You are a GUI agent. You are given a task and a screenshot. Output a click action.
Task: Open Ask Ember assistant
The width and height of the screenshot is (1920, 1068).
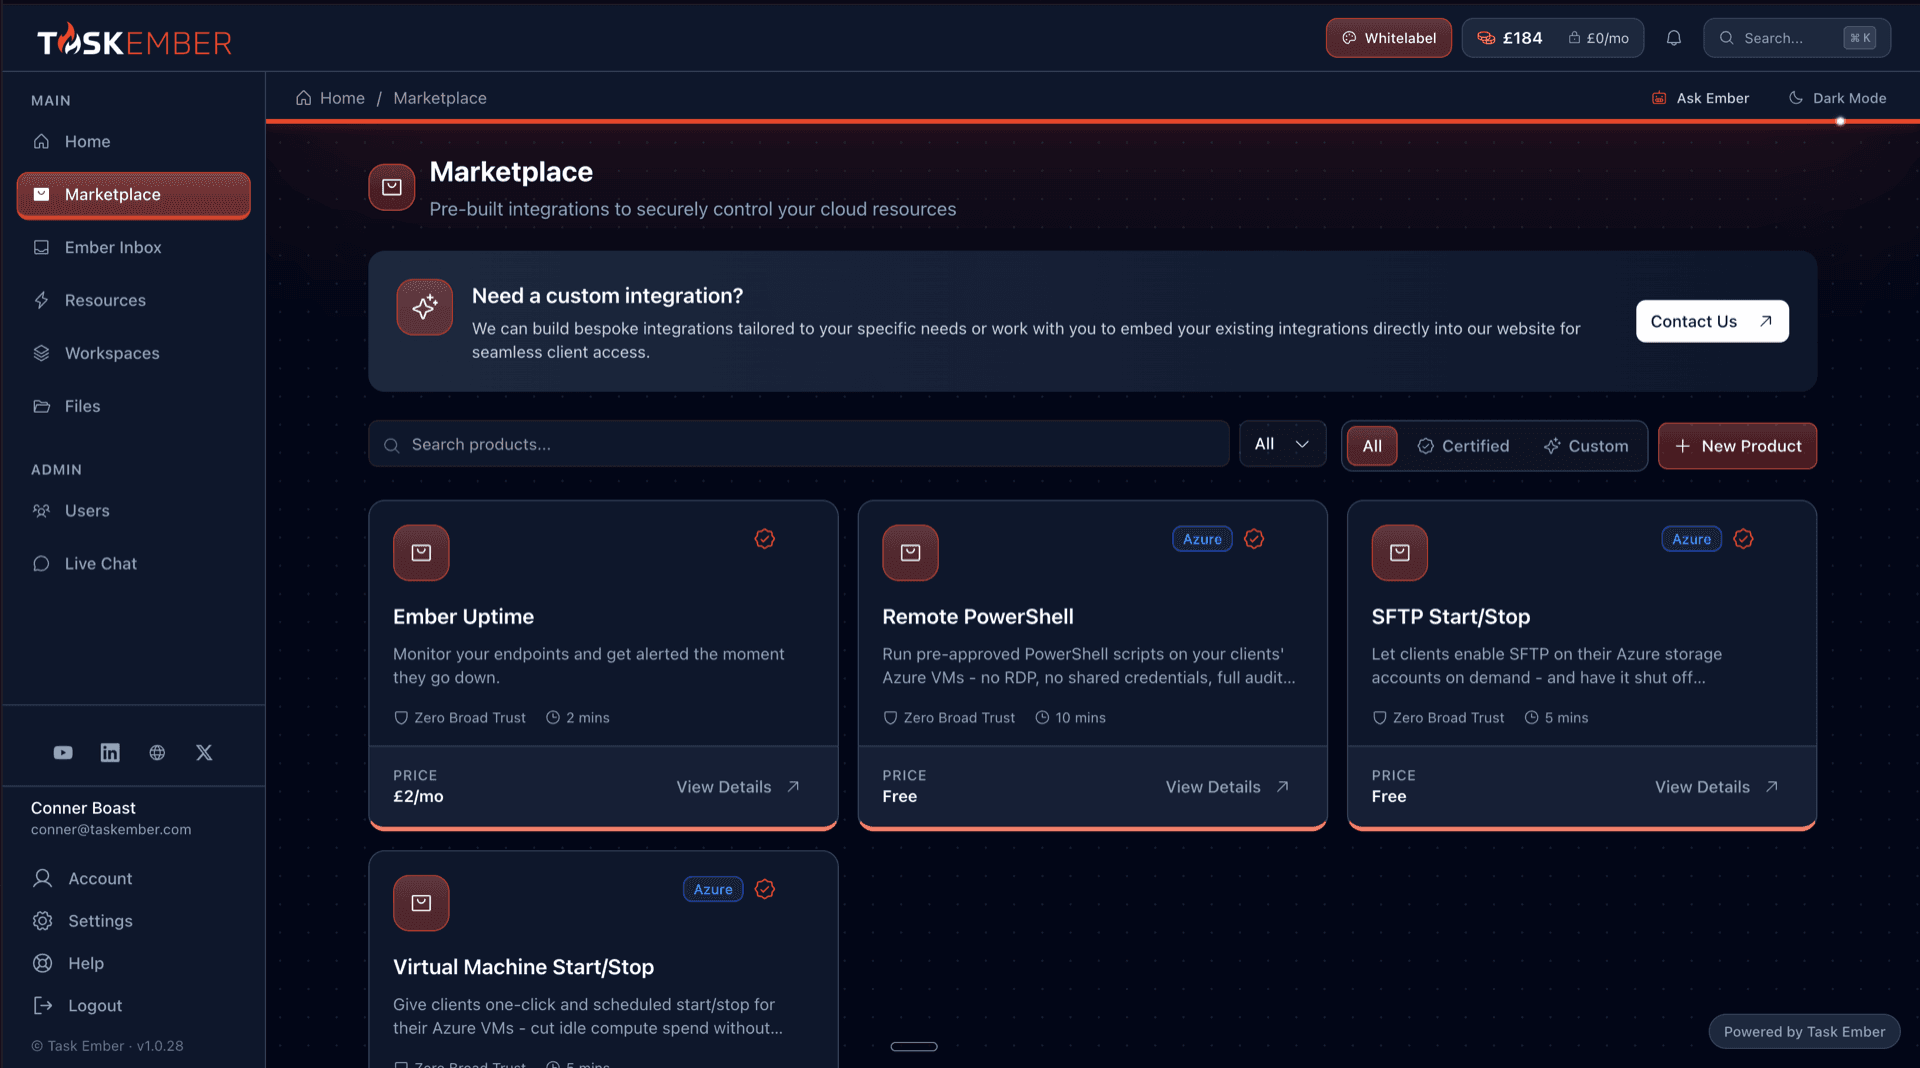(1700, 98)
